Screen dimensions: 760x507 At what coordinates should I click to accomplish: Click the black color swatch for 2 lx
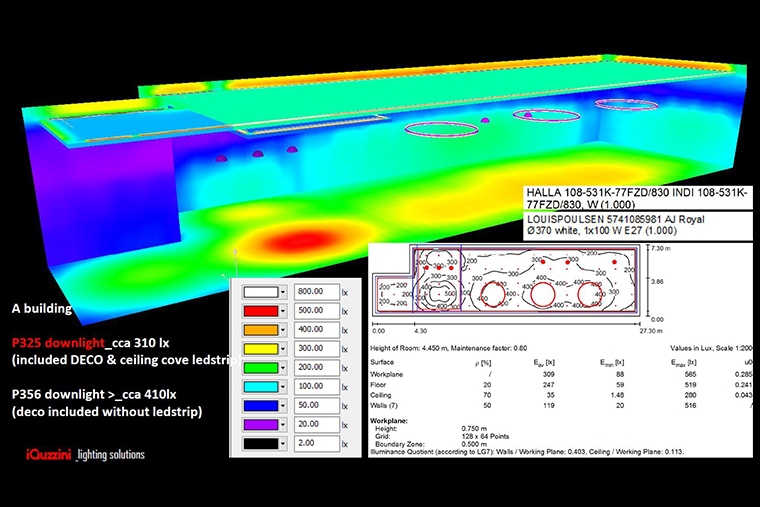pyautogui.click(x=261, y=443)
